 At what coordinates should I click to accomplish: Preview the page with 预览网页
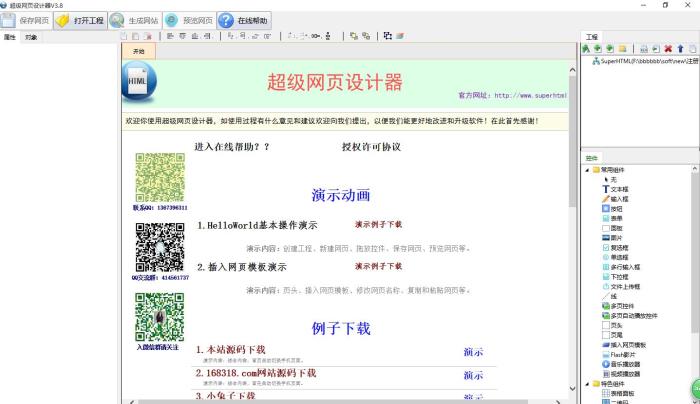[x=190, y=21]
